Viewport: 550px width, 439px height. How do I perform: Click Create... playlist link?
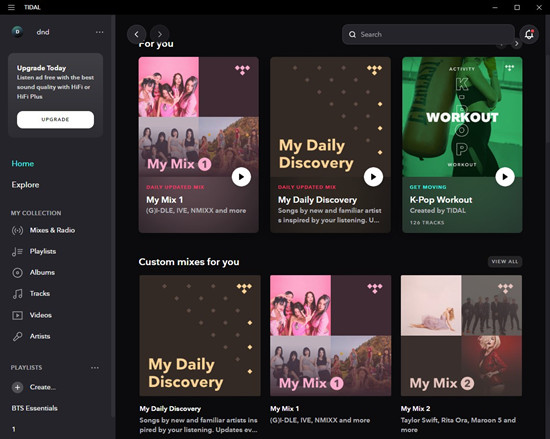point(43,387)
